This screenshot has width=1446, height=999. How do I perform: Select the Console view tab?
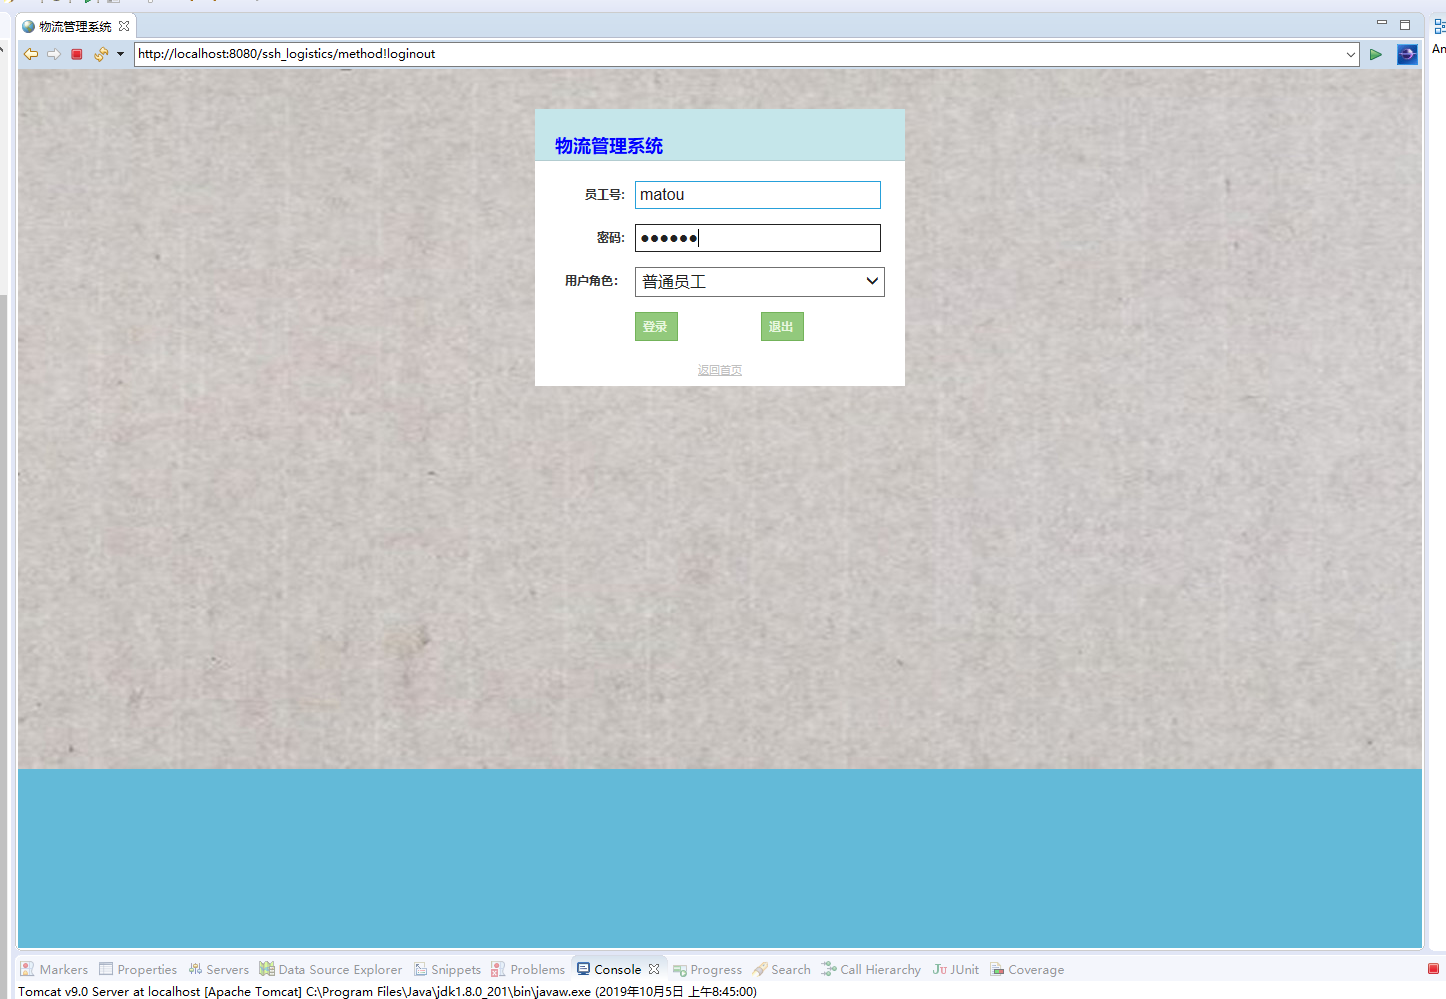tap(609, 969)
